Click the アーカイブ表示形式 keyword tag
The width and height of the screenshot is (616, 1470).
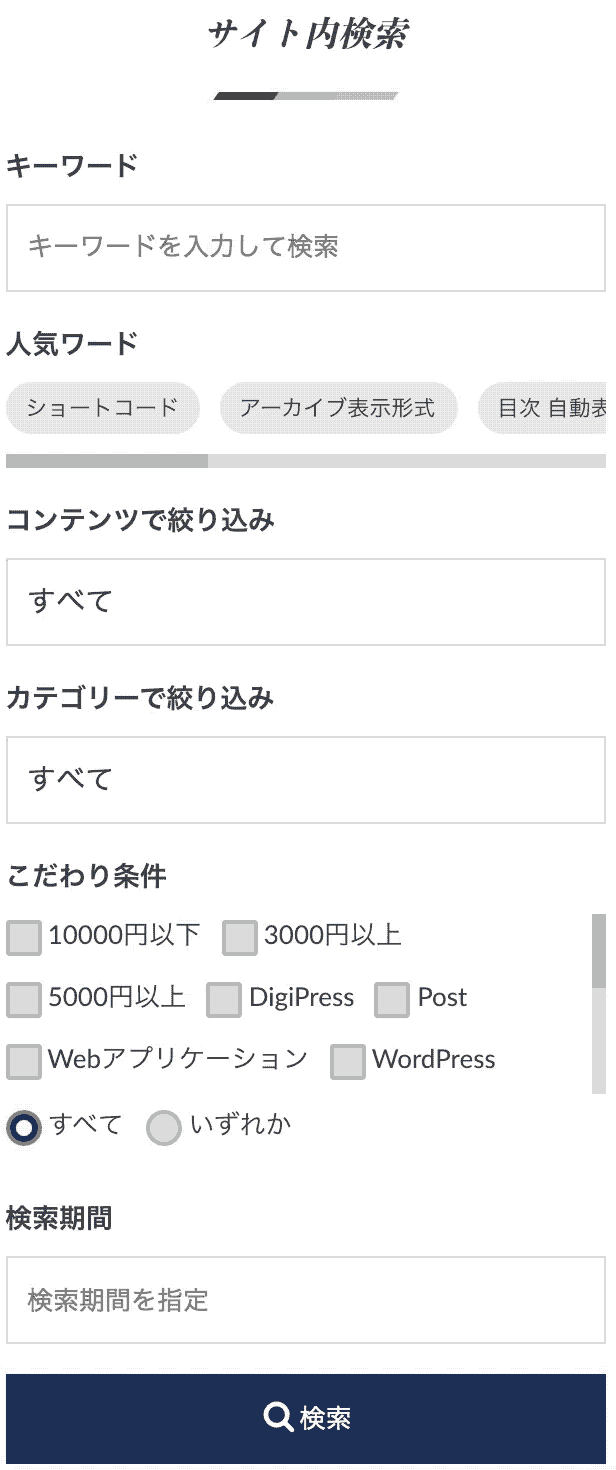coord(338,408)
